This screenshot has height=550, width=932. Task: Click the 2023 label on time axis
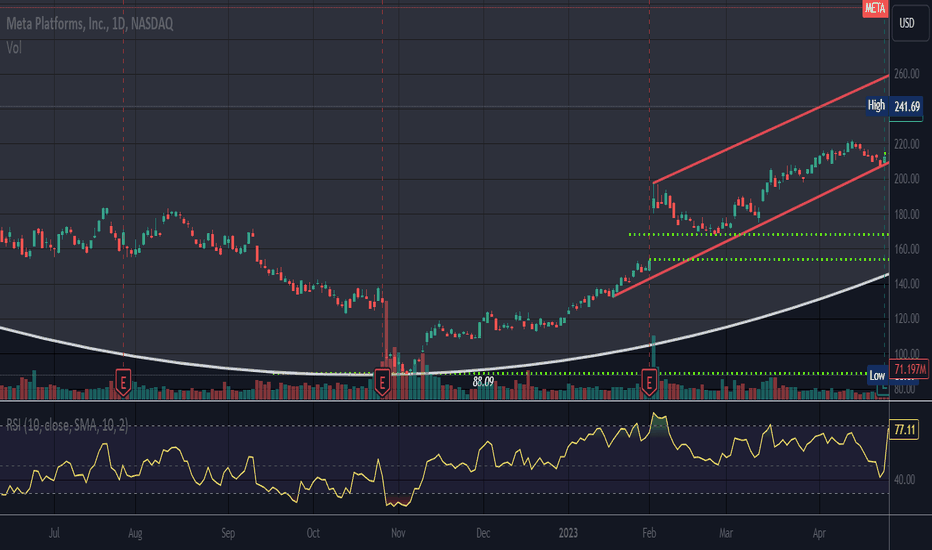(568, 533)
